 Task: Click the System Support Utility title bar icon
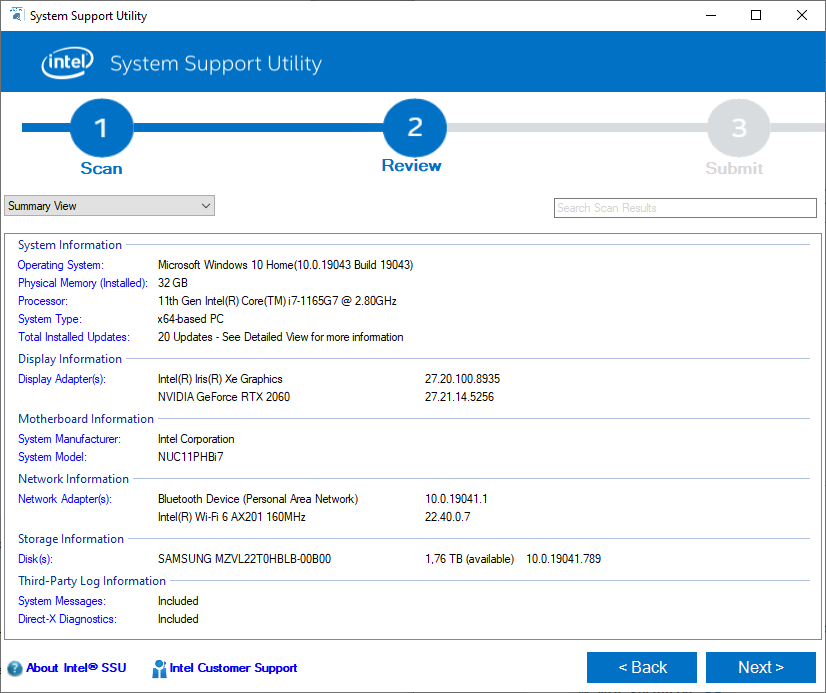16,15
